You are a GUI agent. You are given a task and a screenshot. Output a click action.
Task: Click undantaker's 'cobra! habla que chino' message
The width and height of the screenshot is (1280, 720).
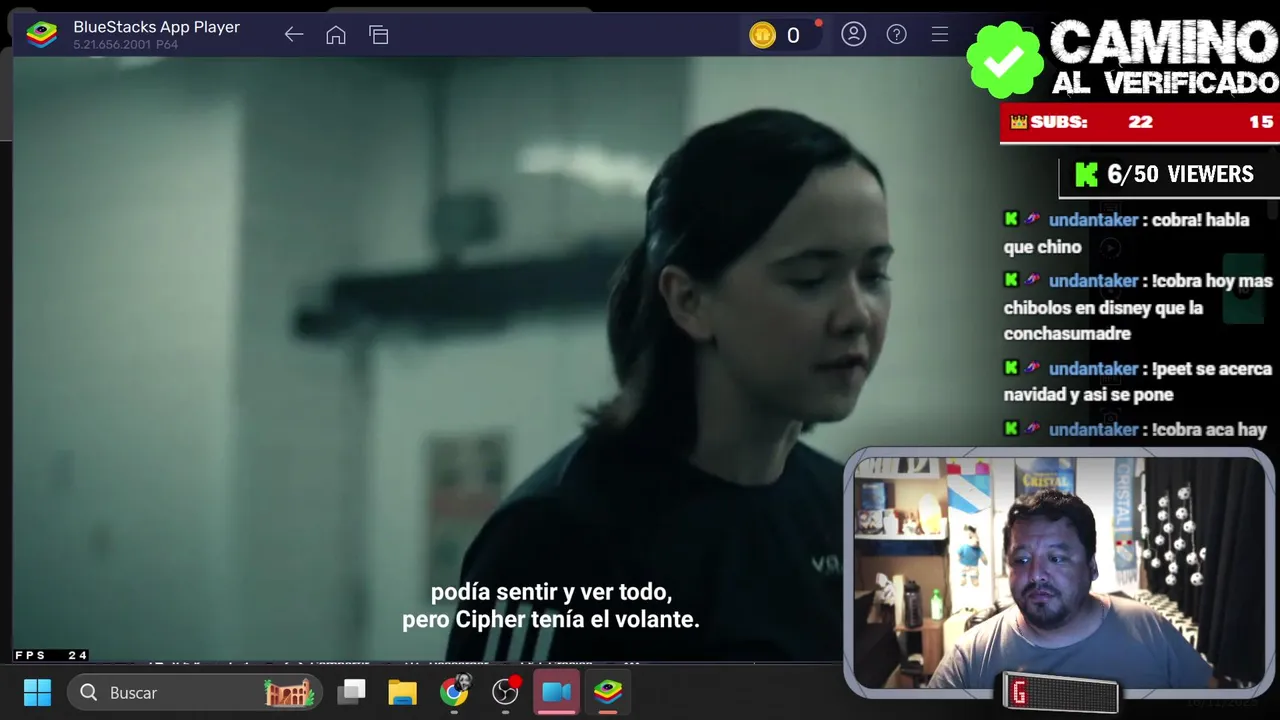coord(1127,233)
